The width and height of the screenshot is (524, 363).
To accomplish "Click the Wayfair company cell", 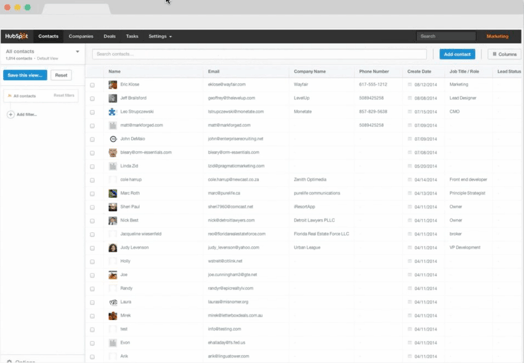I will (x=301, y=84).
